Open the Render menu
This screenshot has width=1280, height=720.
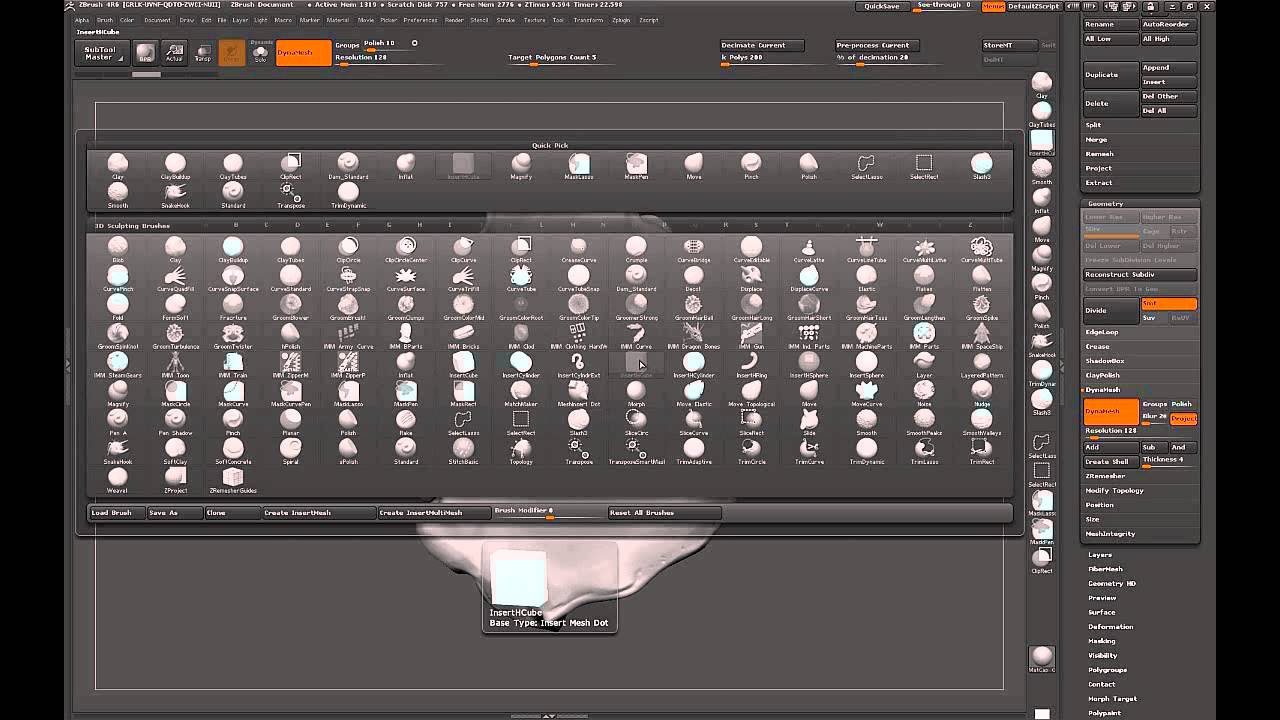[454, 20]
